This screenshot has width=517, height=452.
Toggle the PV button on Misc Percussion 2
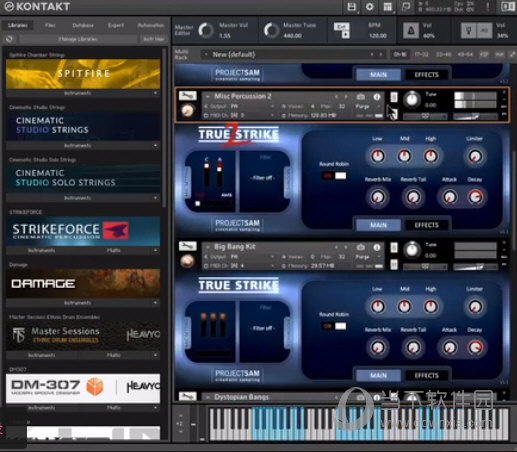pyautogui.click(x=504, y=114)
